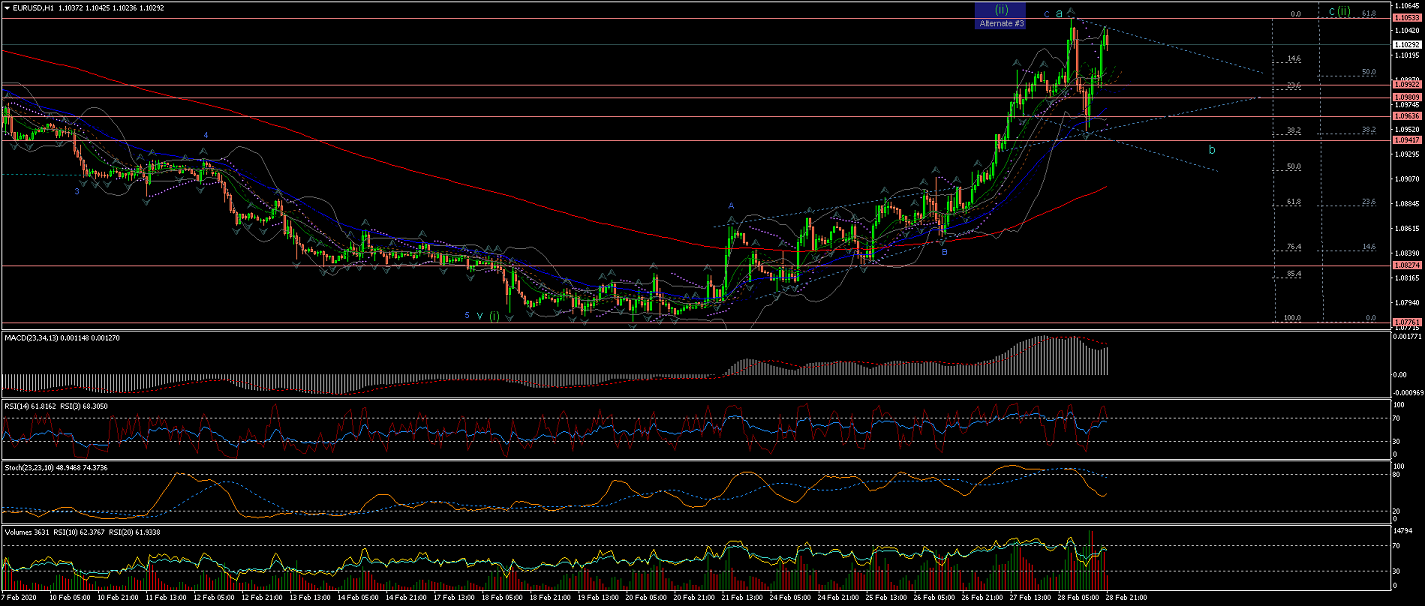Click the blue wave label 'B'
1425x606 pixels.
(x=944, y=252)
